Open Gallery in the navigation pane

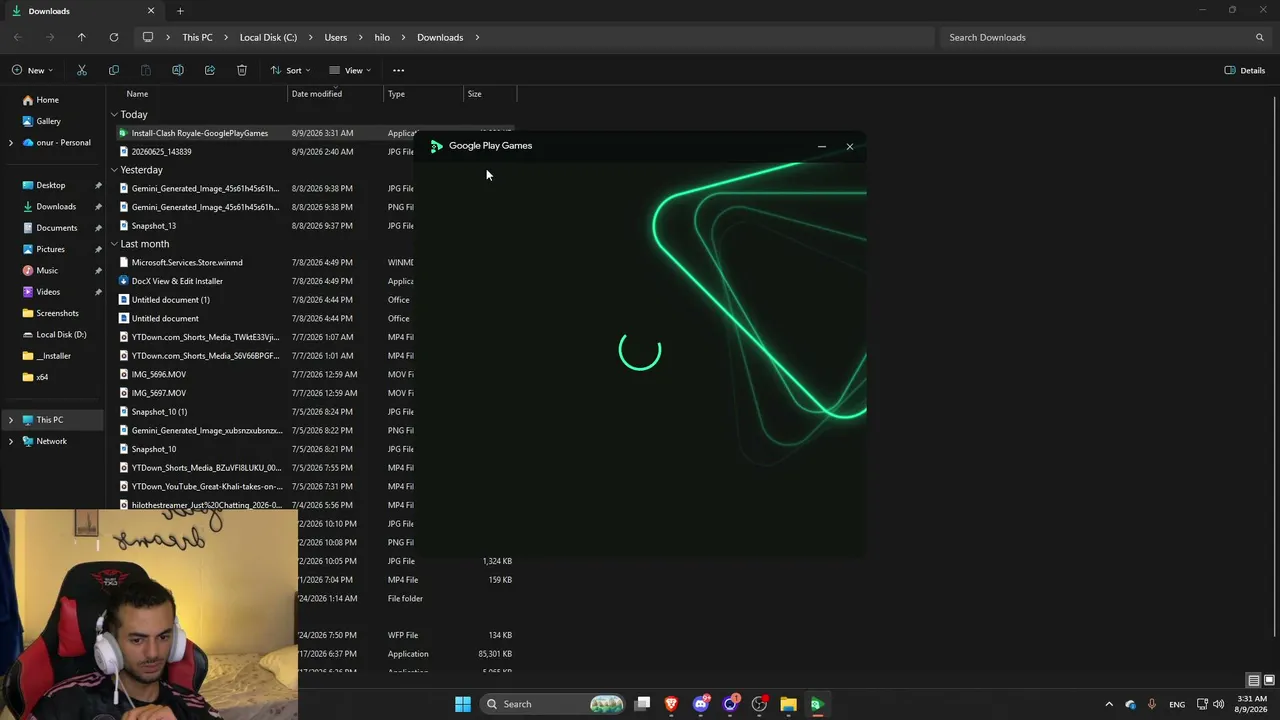click(x=48, y=121)
